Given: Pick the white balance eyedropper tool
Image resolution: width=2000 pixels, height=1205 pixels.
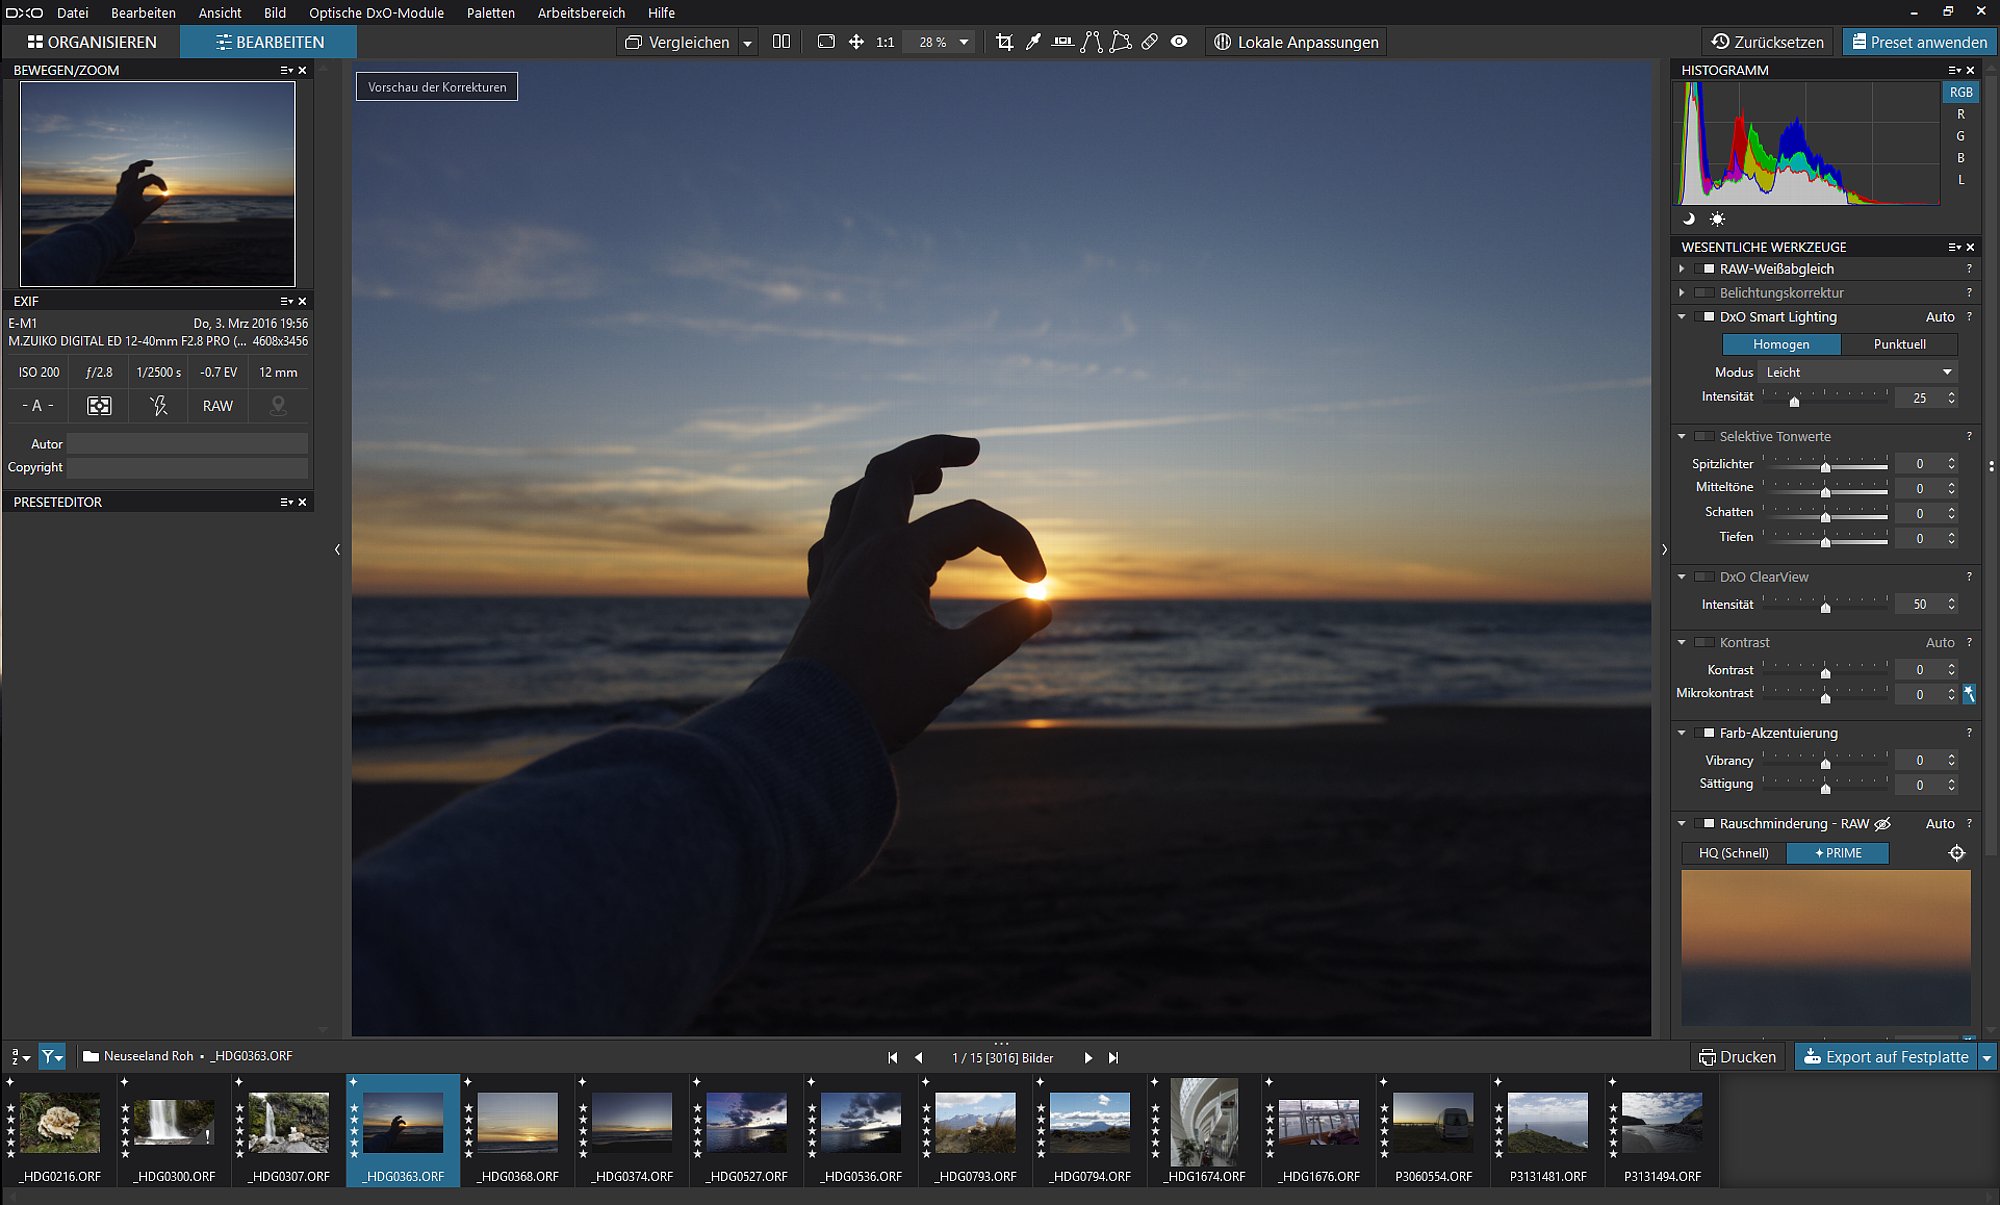Looking at the screenshot, I should click(x=1033, y=42).
